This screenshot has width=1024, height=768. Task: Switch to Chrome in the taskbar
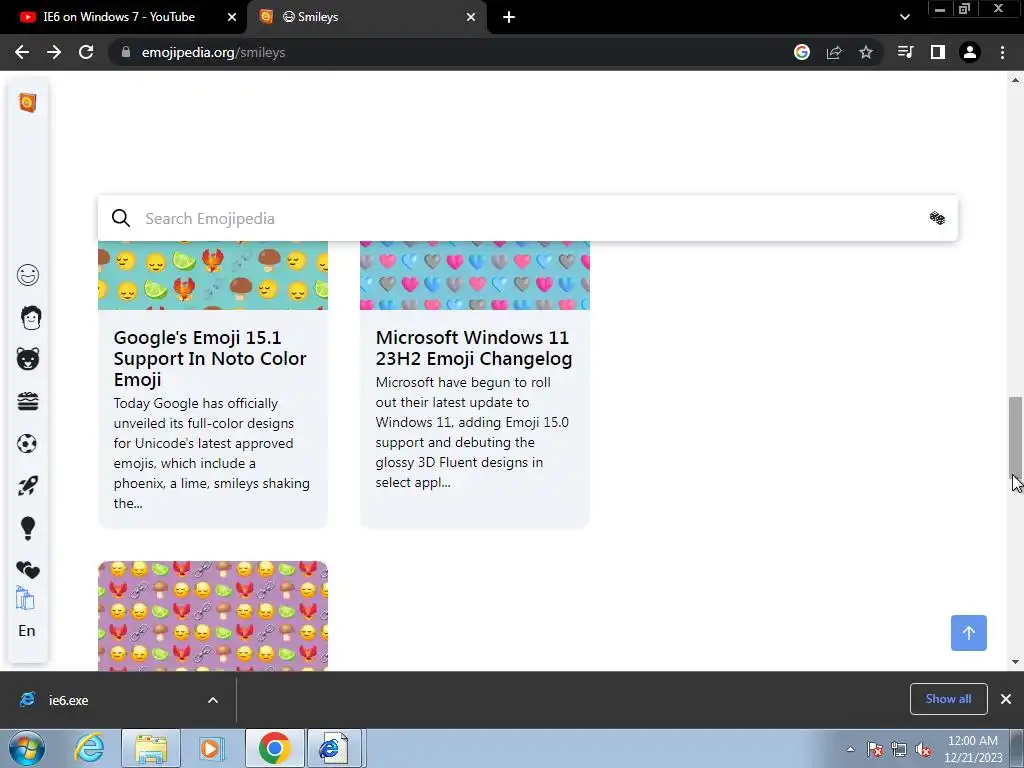tap(274, 748)
